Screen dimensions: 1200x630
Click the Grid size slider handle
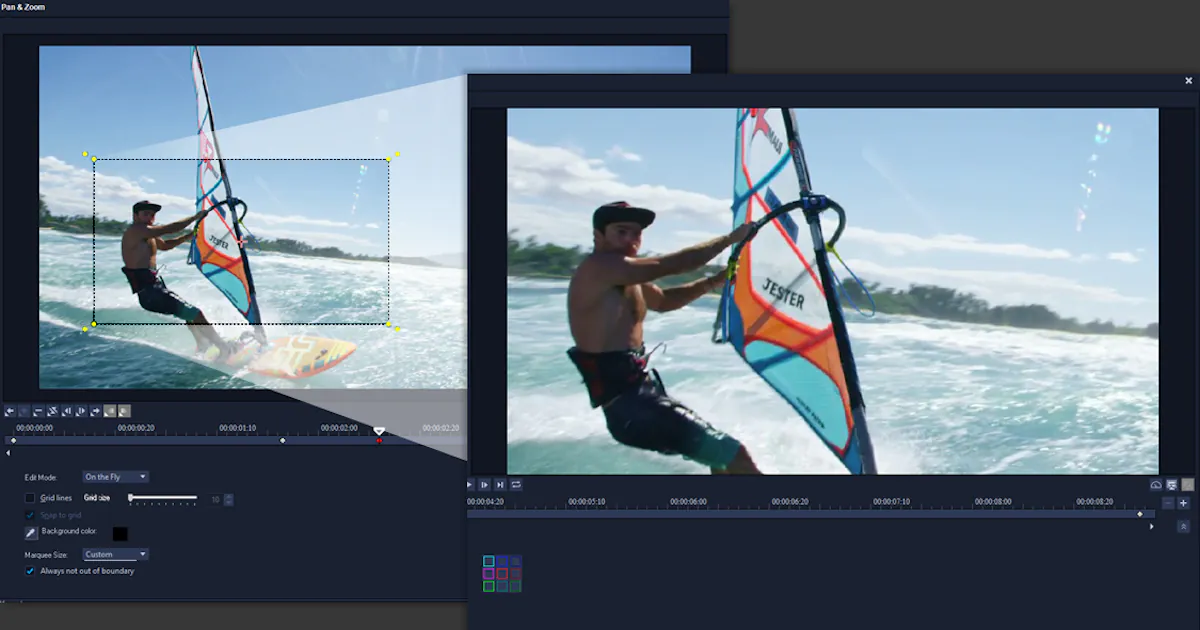pyautogui.click(x=131, y=497)
